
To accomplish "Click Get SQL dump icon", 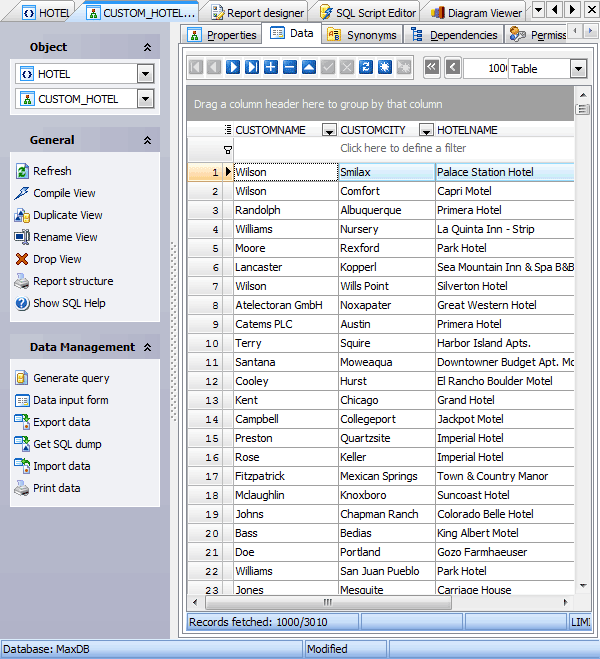I will click(x=21, y=444).
